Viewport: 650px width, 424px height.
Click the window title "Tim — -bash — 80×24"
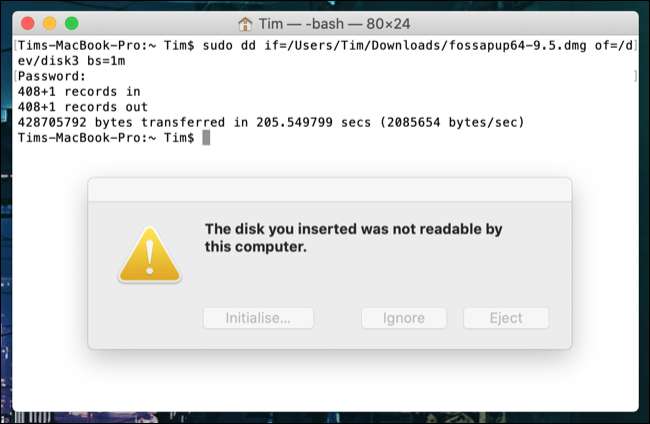(x=334, y=23)
